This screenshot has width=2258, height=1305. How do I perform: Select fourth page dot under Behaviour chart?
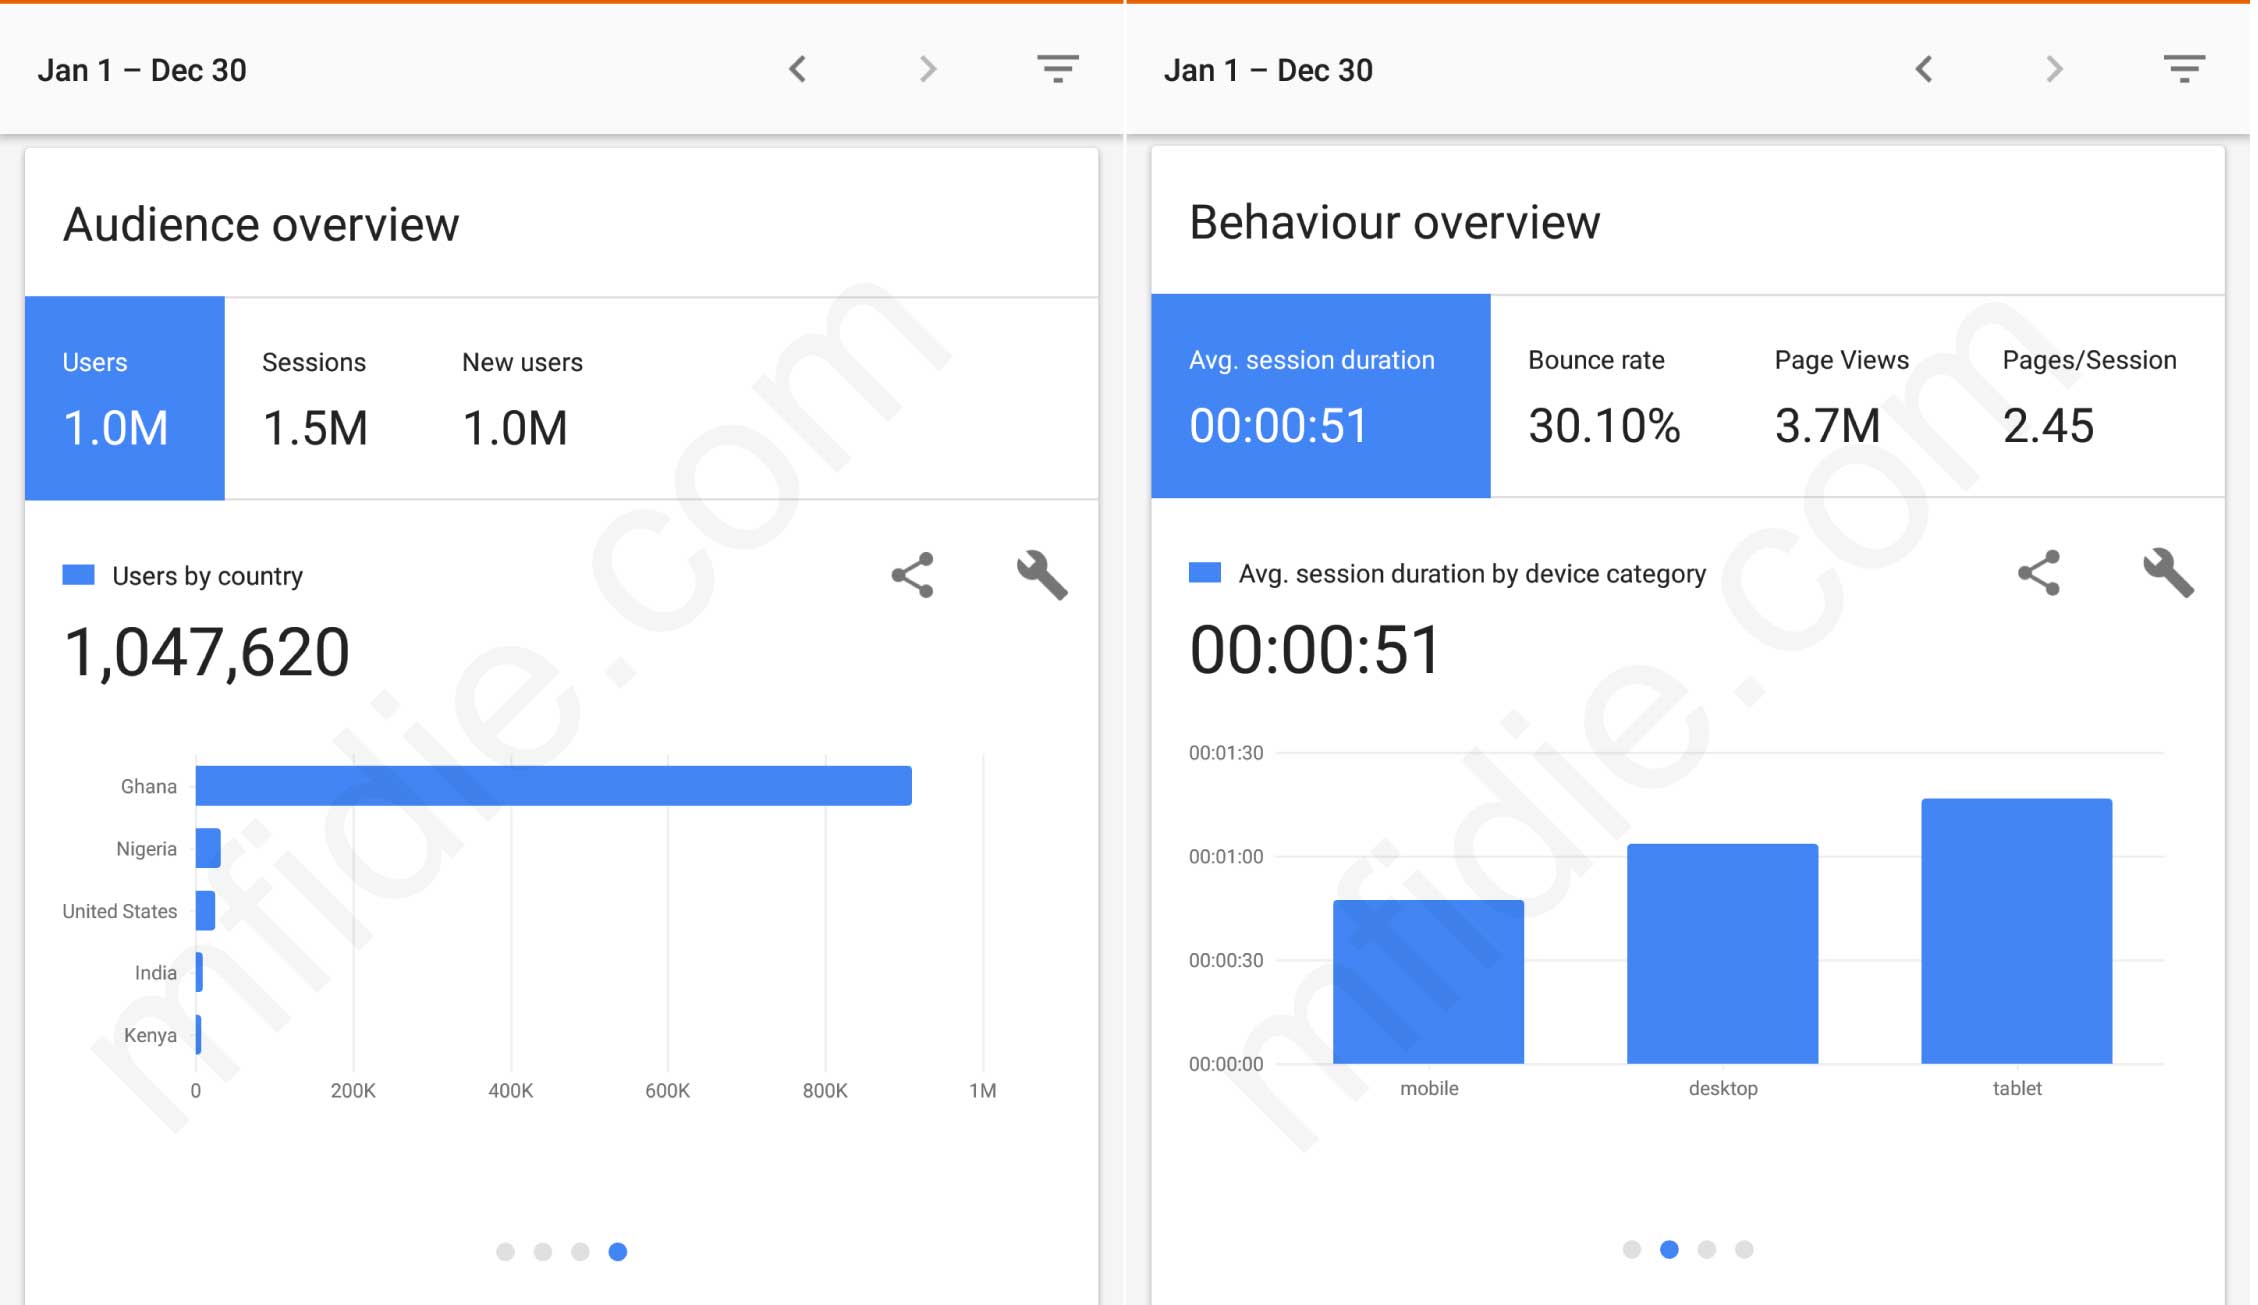pyautogui.click(x=1744, y=1250)
